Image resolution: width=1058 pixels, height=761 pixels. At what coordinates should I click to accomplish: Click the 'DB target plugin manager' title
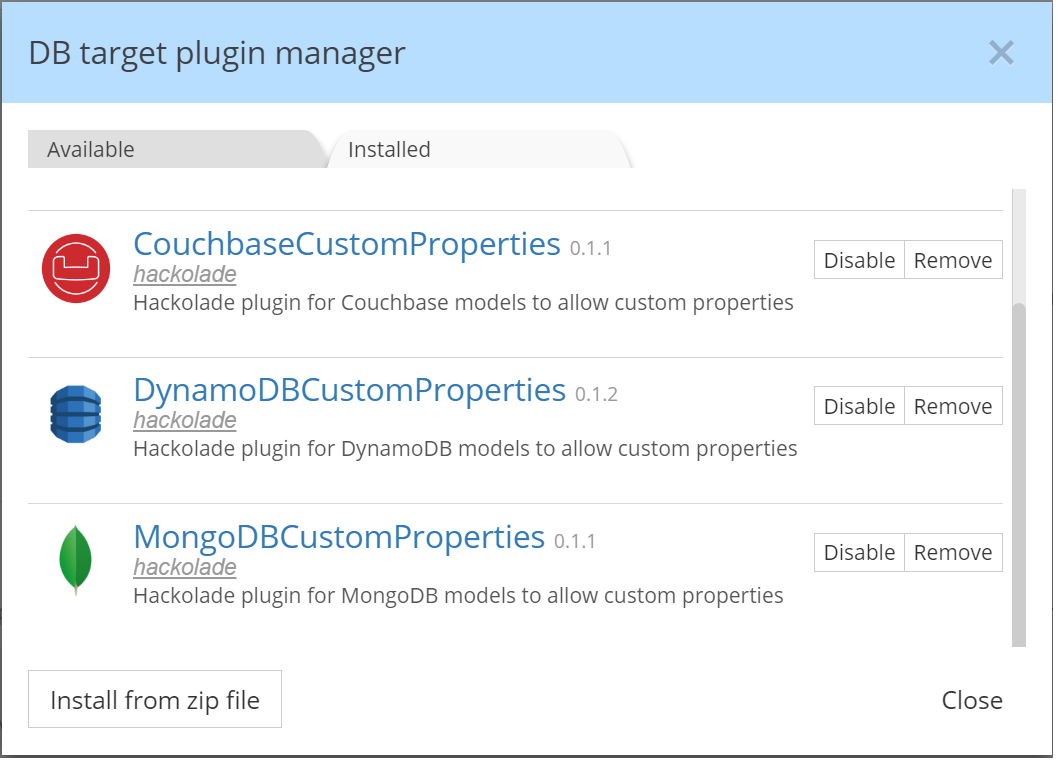pos(218,54)
